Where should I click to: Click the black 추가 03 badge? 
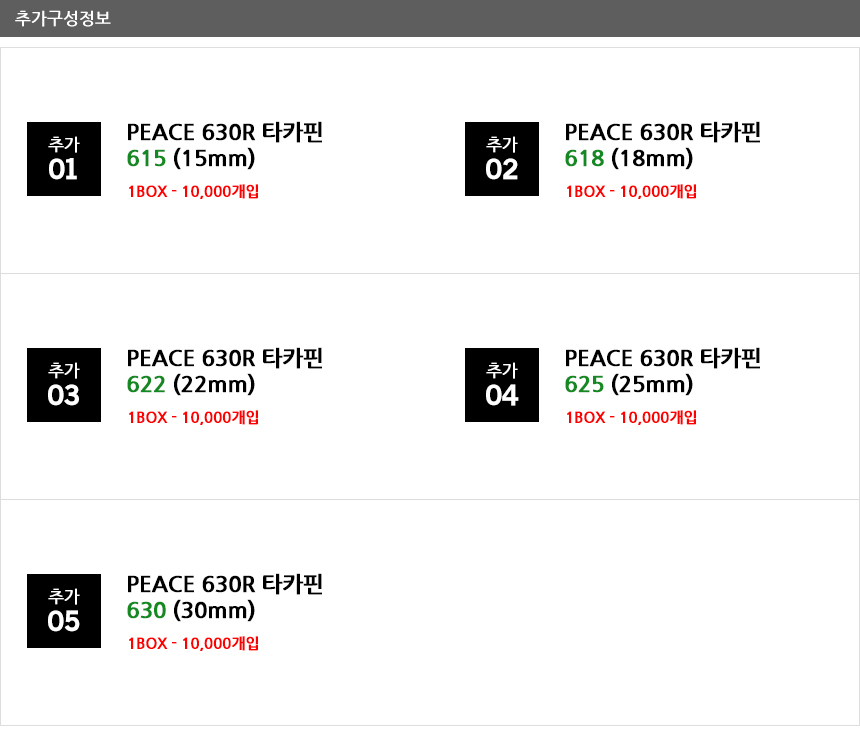pos(64,385)
